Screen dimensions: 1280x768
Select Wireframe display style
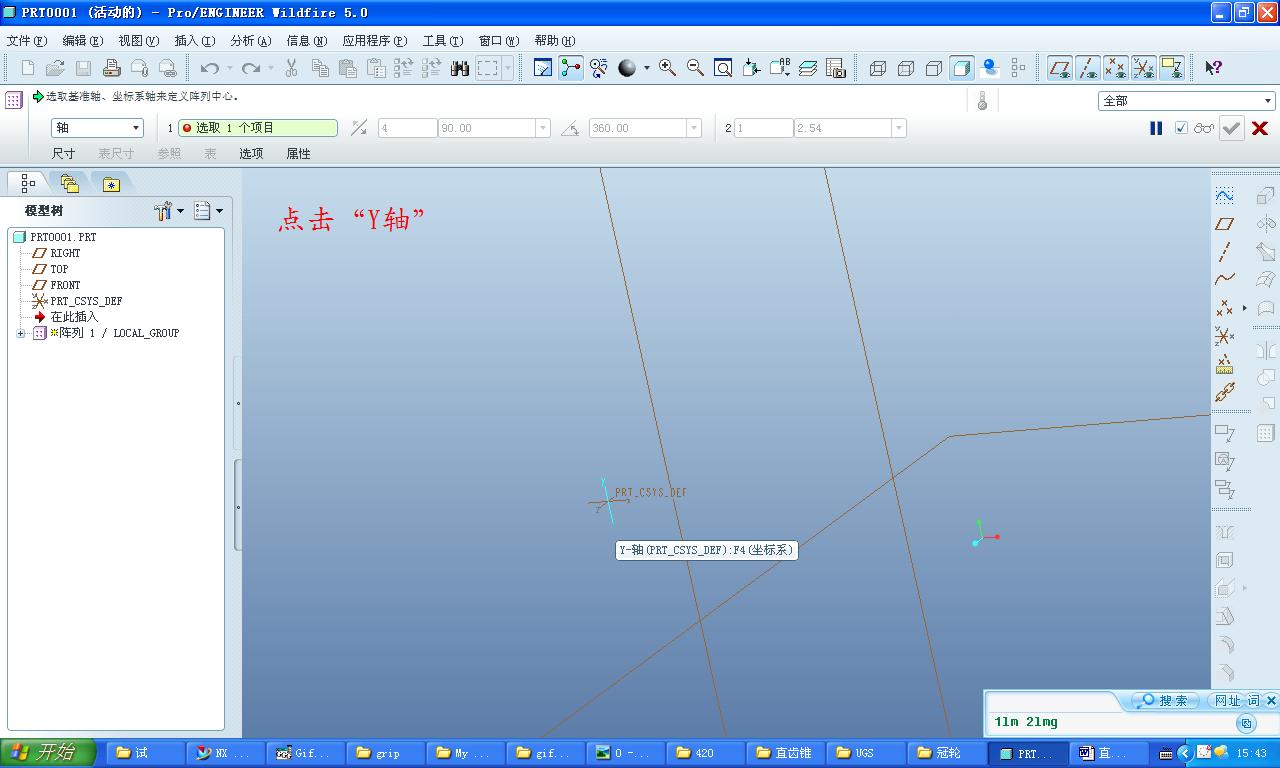(x=878, y=68)
